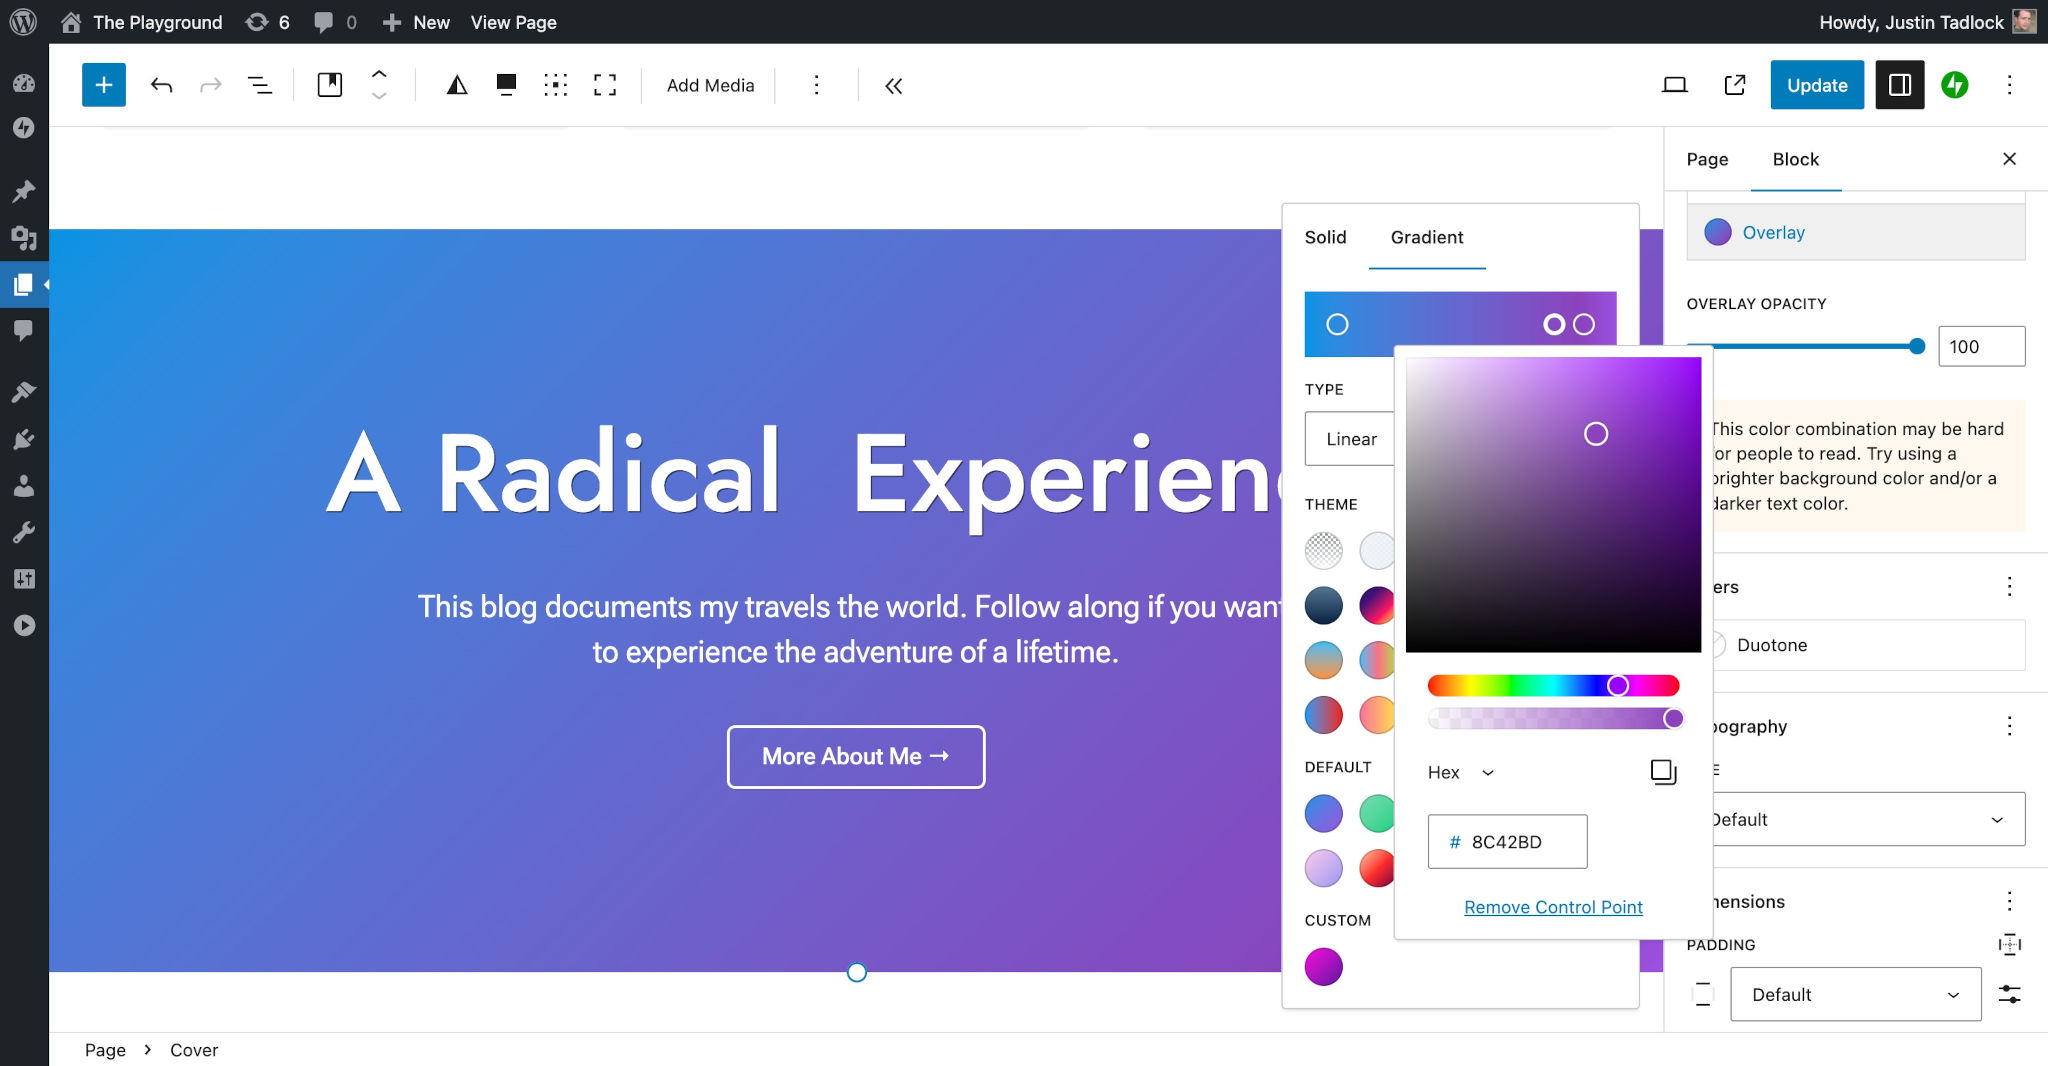Apply a duotone filter to the cover
This screenshot has height=1066, width=2048.
click(x=457, y=85)
